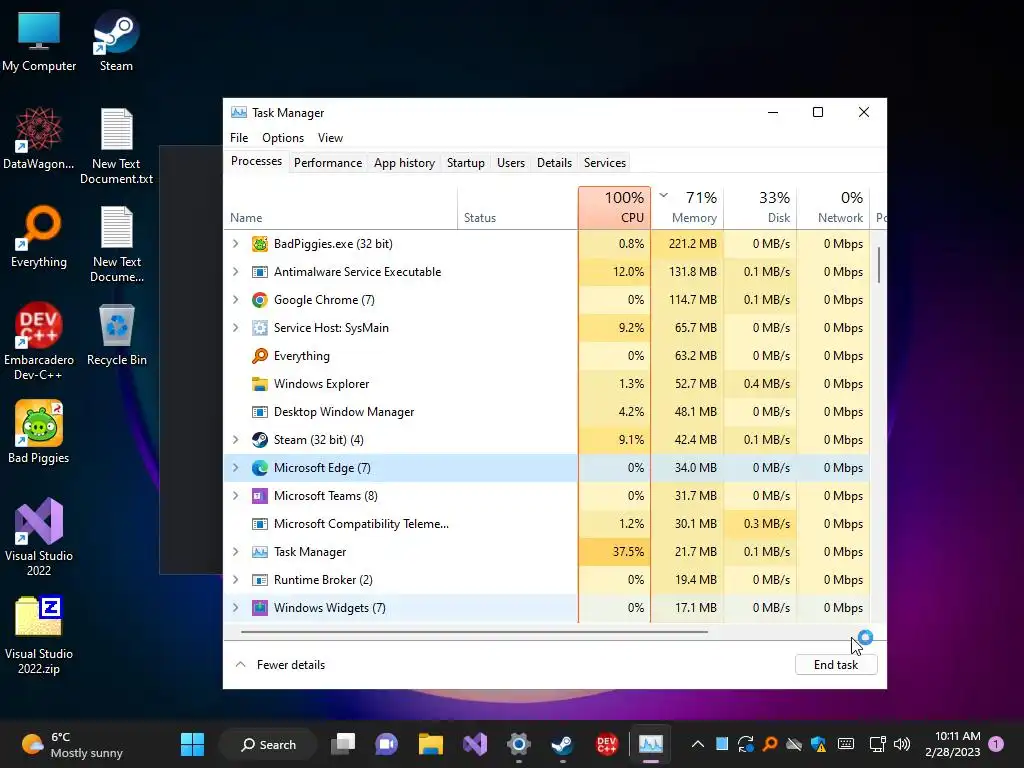Sort processes by Network column

[x=834, y=208]
